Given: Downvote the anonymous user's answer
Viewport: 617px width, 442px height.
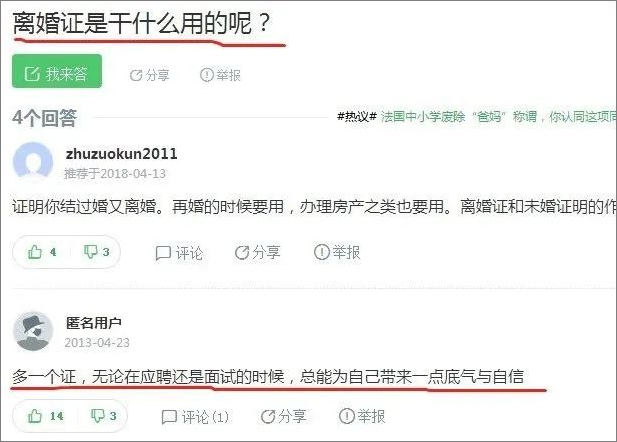Looking at the screenshot, I should pos(103,416).
